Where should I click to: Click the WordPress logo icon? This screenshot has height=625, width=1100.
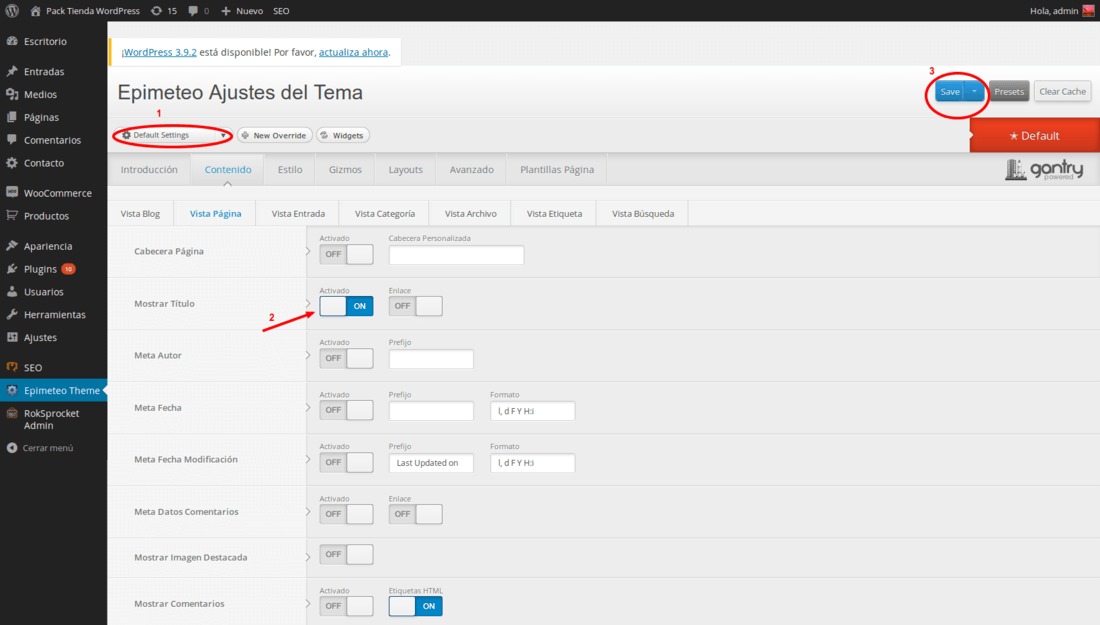pyautogui.click(x=12, y=11)
